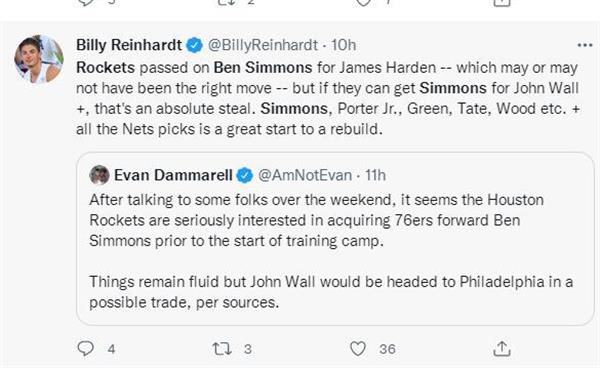
Task: Click the retweet count 3
Action: pyautogui.click(x=248, y=349)
